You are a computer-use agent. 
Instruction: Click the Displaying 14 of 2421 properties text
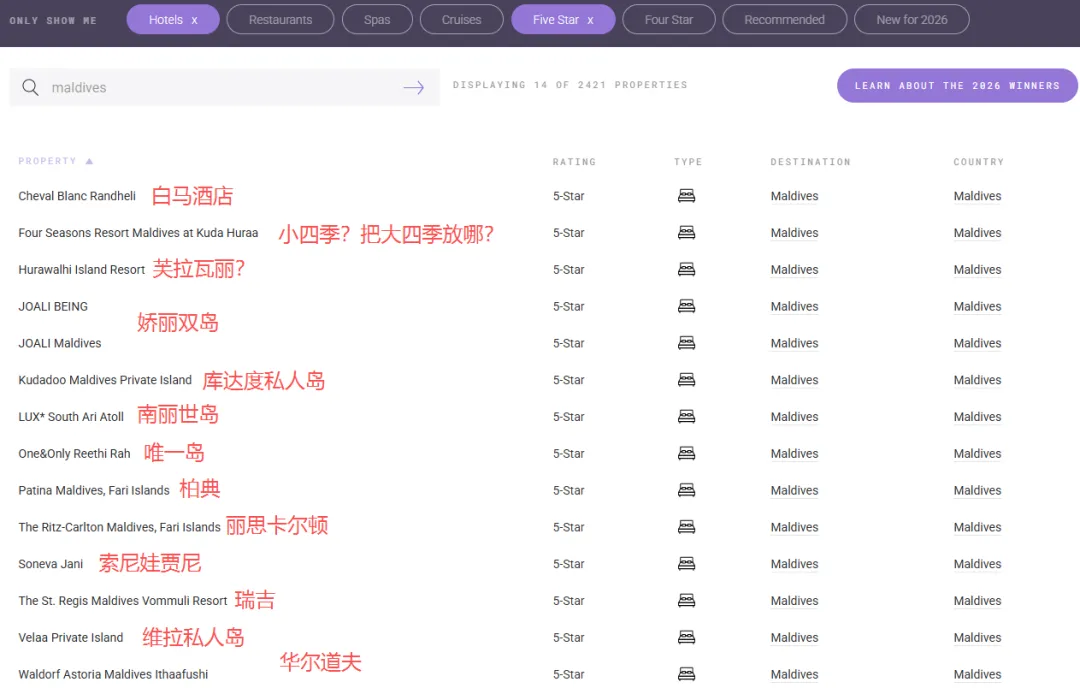click(570, 85)
